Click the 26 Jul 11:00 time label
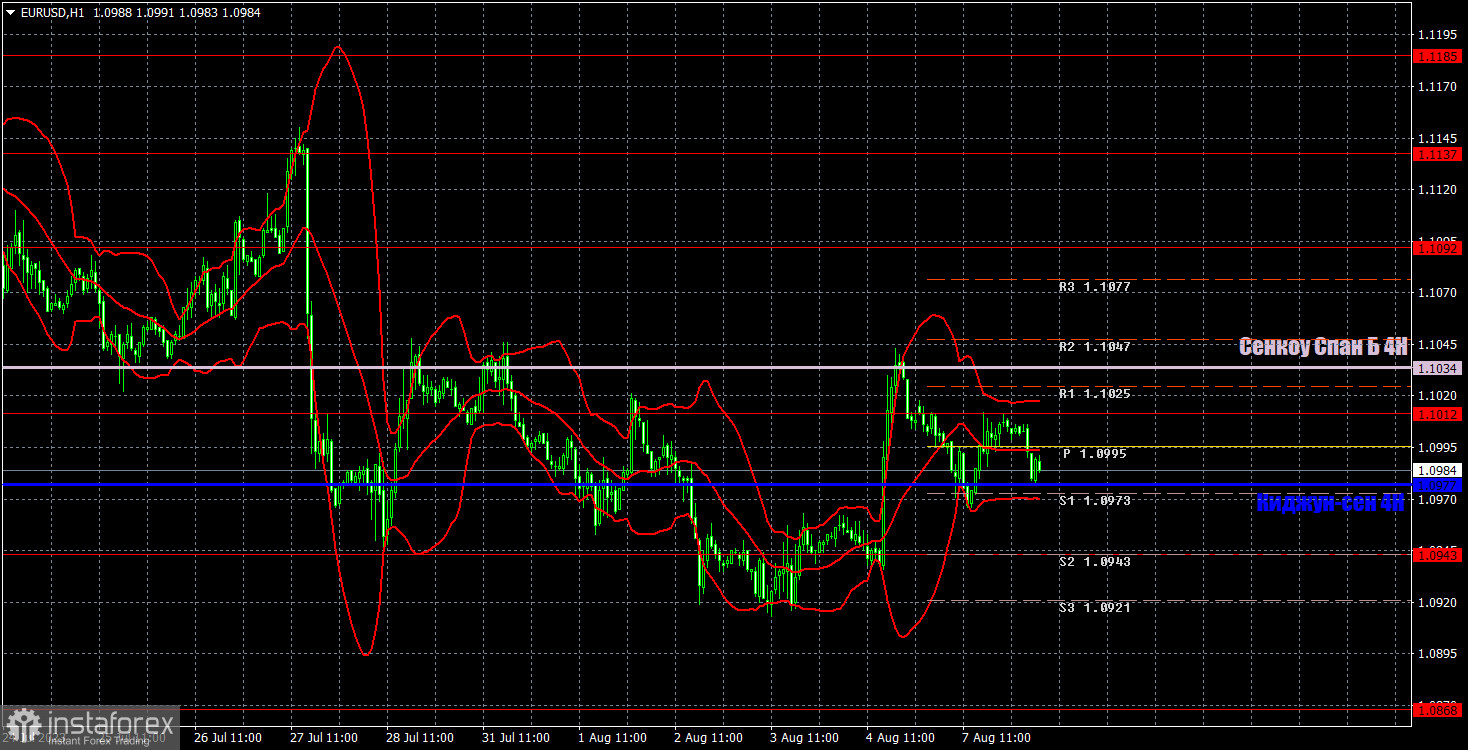 [227, 738]
